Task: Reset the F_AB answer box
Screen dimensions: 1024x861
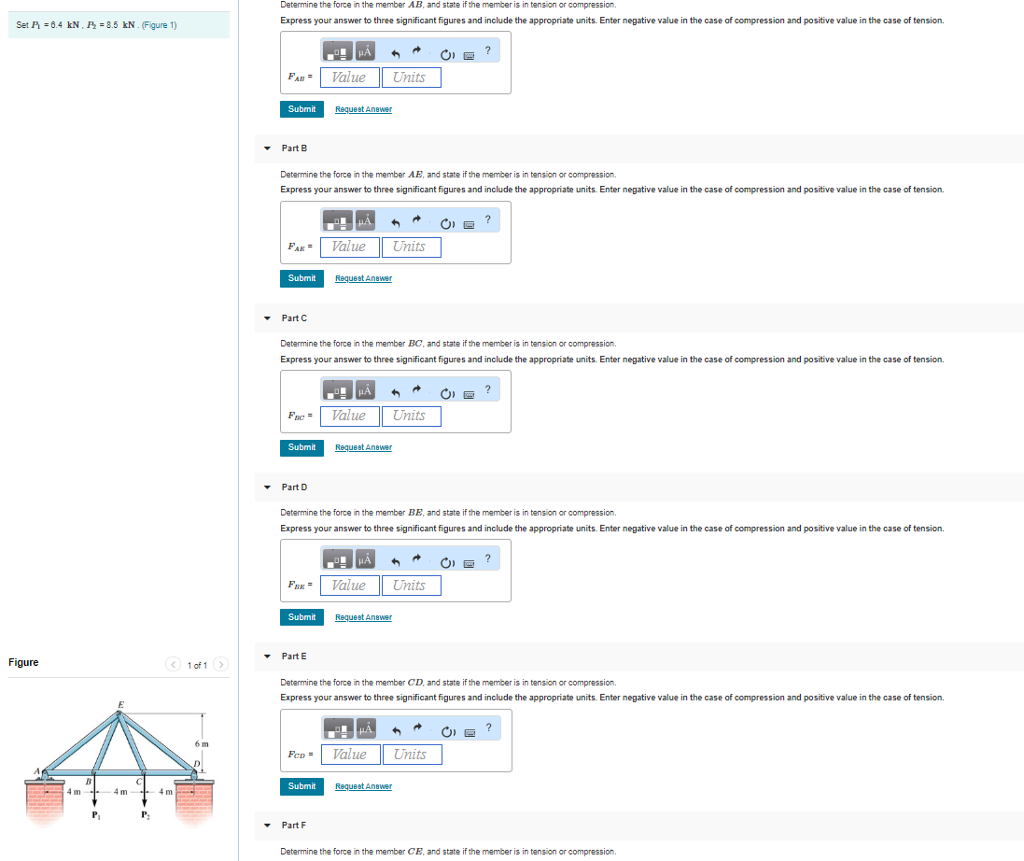Action: pyautogui.click(x=447, y=54)
